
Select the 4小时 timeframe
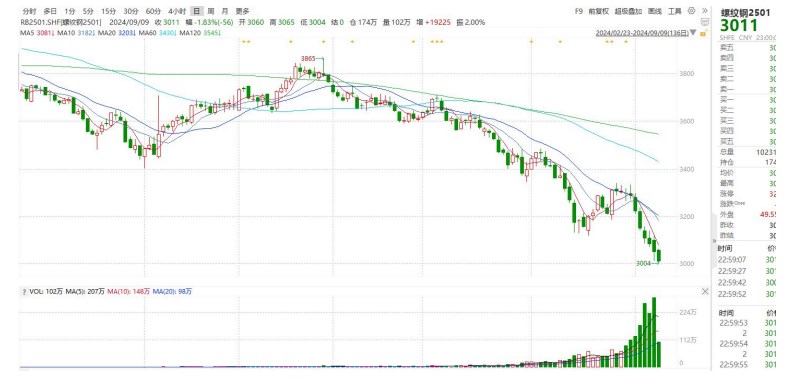177,11
